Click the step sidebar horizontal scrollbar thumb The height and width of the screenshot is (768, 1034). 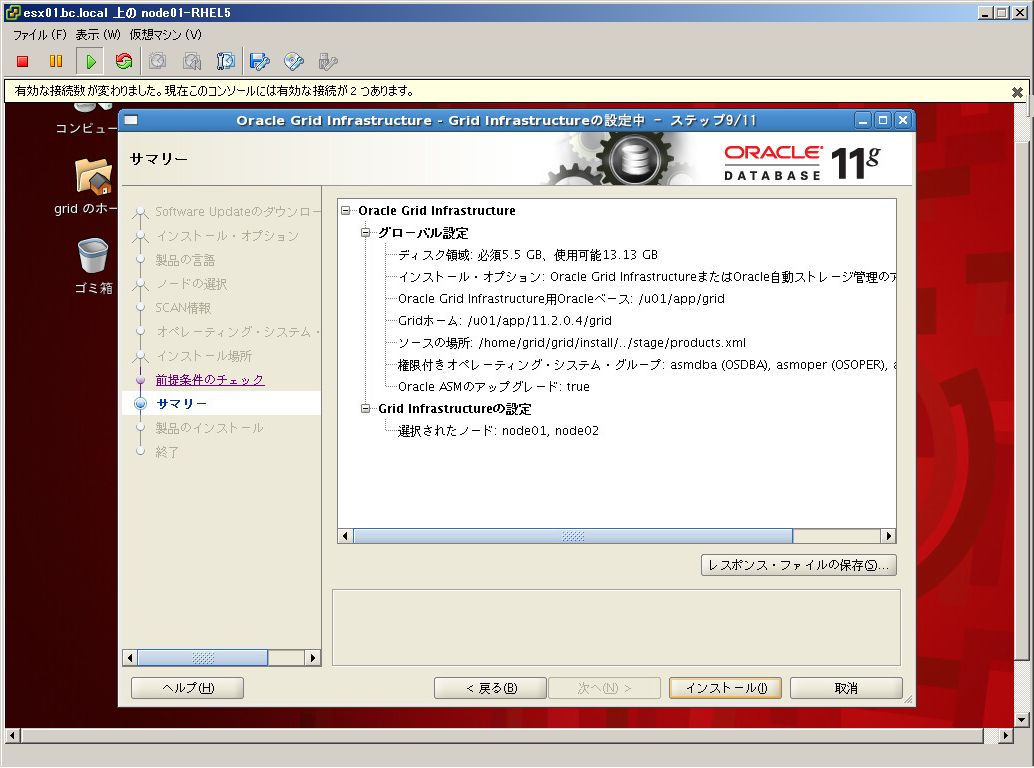click(x=202, y=657)
